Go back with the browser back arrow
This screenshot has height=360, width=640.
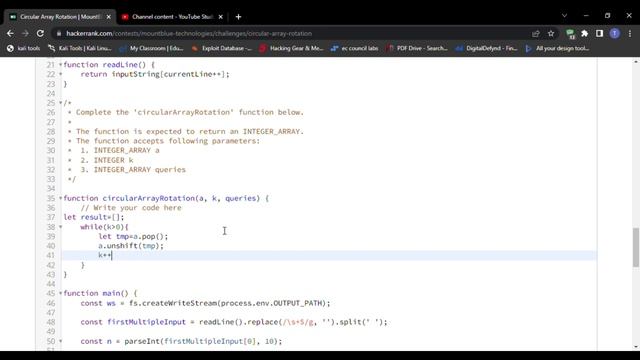pyautogui.click(x=10, y=33)
